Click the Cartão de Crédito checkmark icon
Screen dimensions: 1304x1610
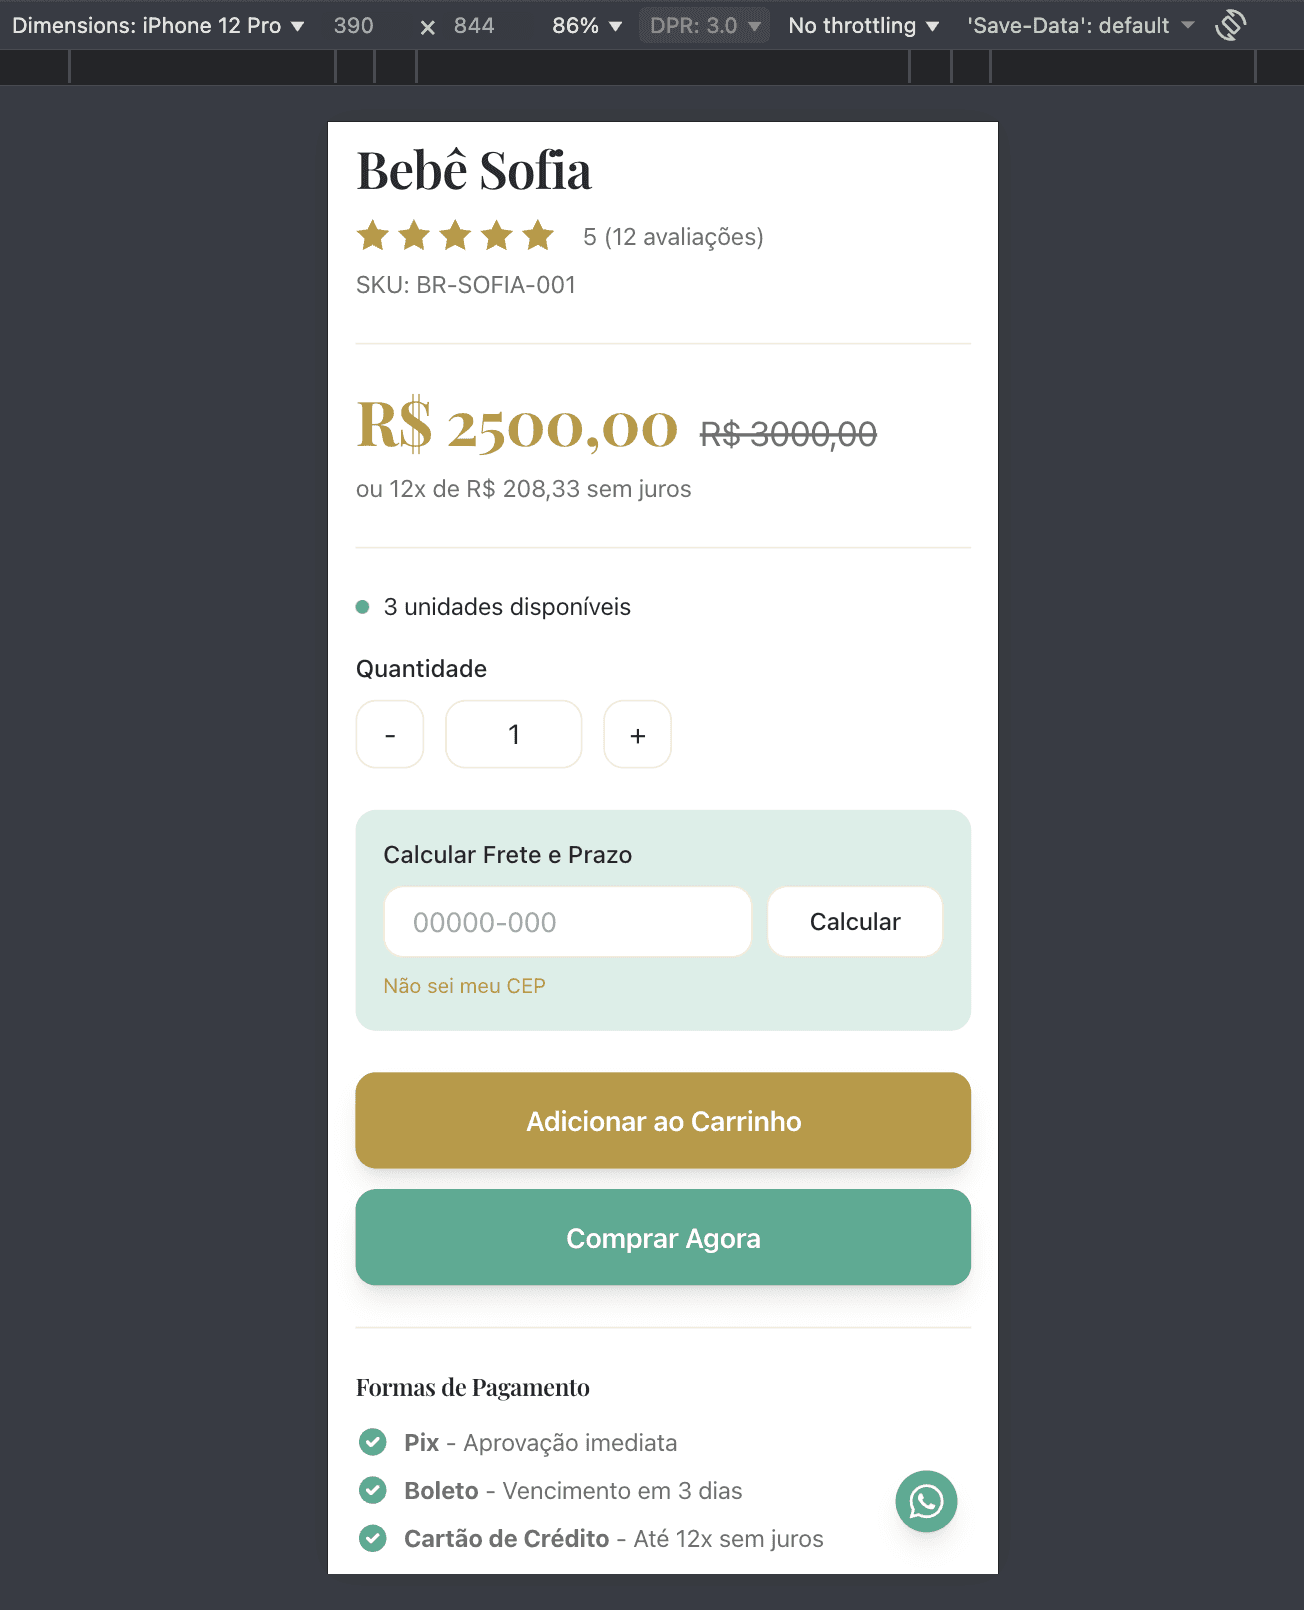pyautogui.click(x=373, y=1538)
